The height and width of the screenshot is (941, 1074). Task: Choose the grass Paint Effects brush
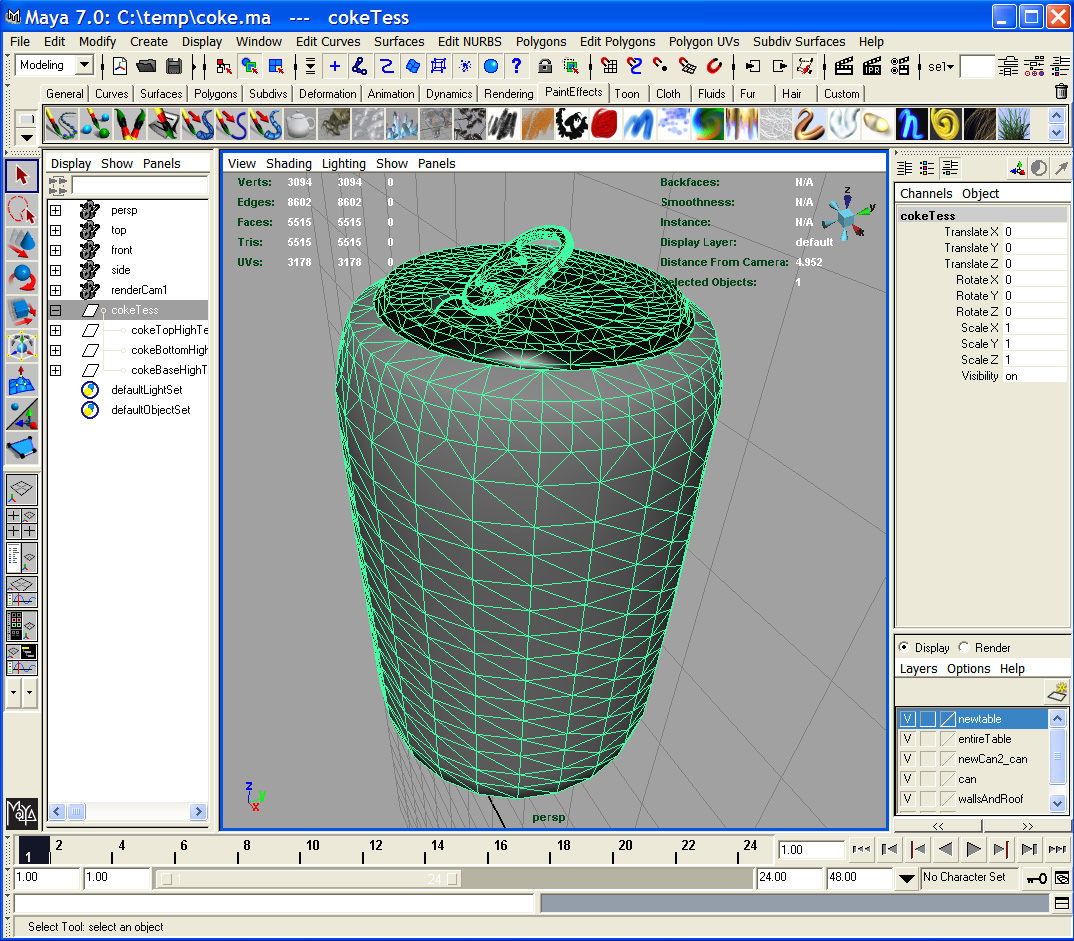[1012, 124]
